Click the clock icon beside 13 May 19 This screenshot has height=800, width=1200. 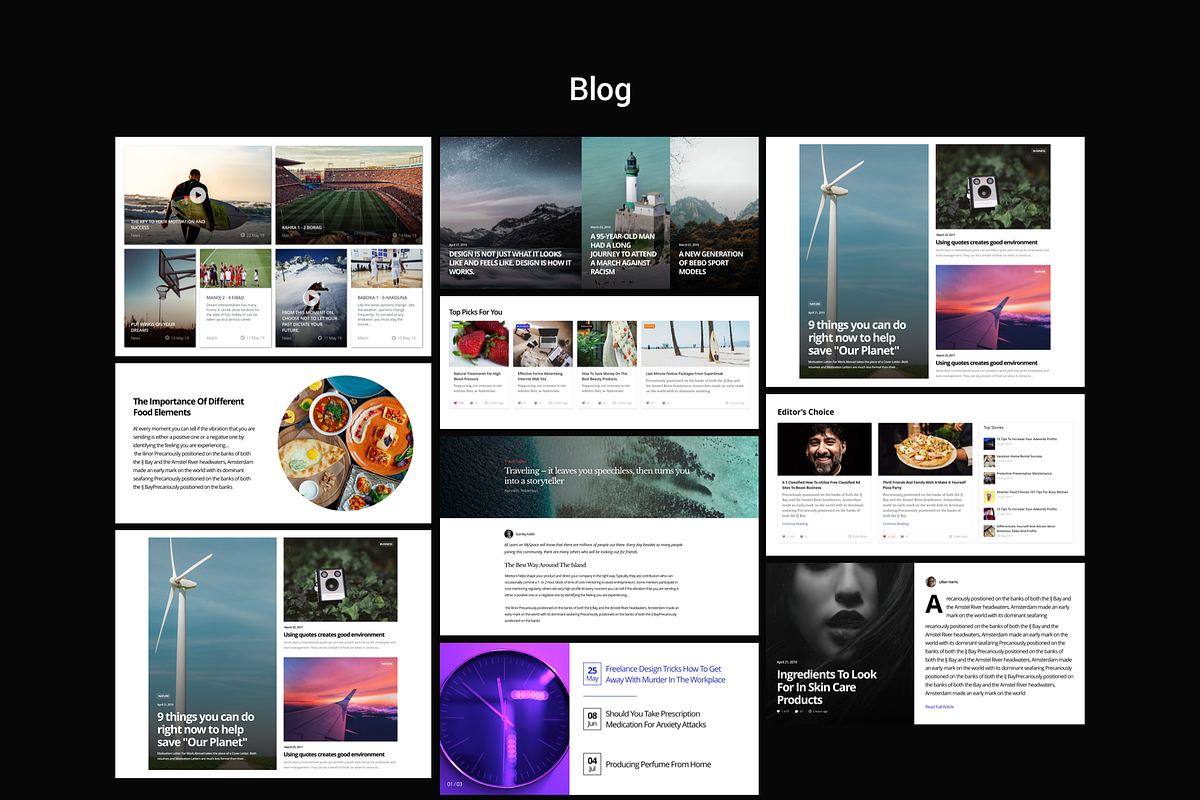[167, 338]
